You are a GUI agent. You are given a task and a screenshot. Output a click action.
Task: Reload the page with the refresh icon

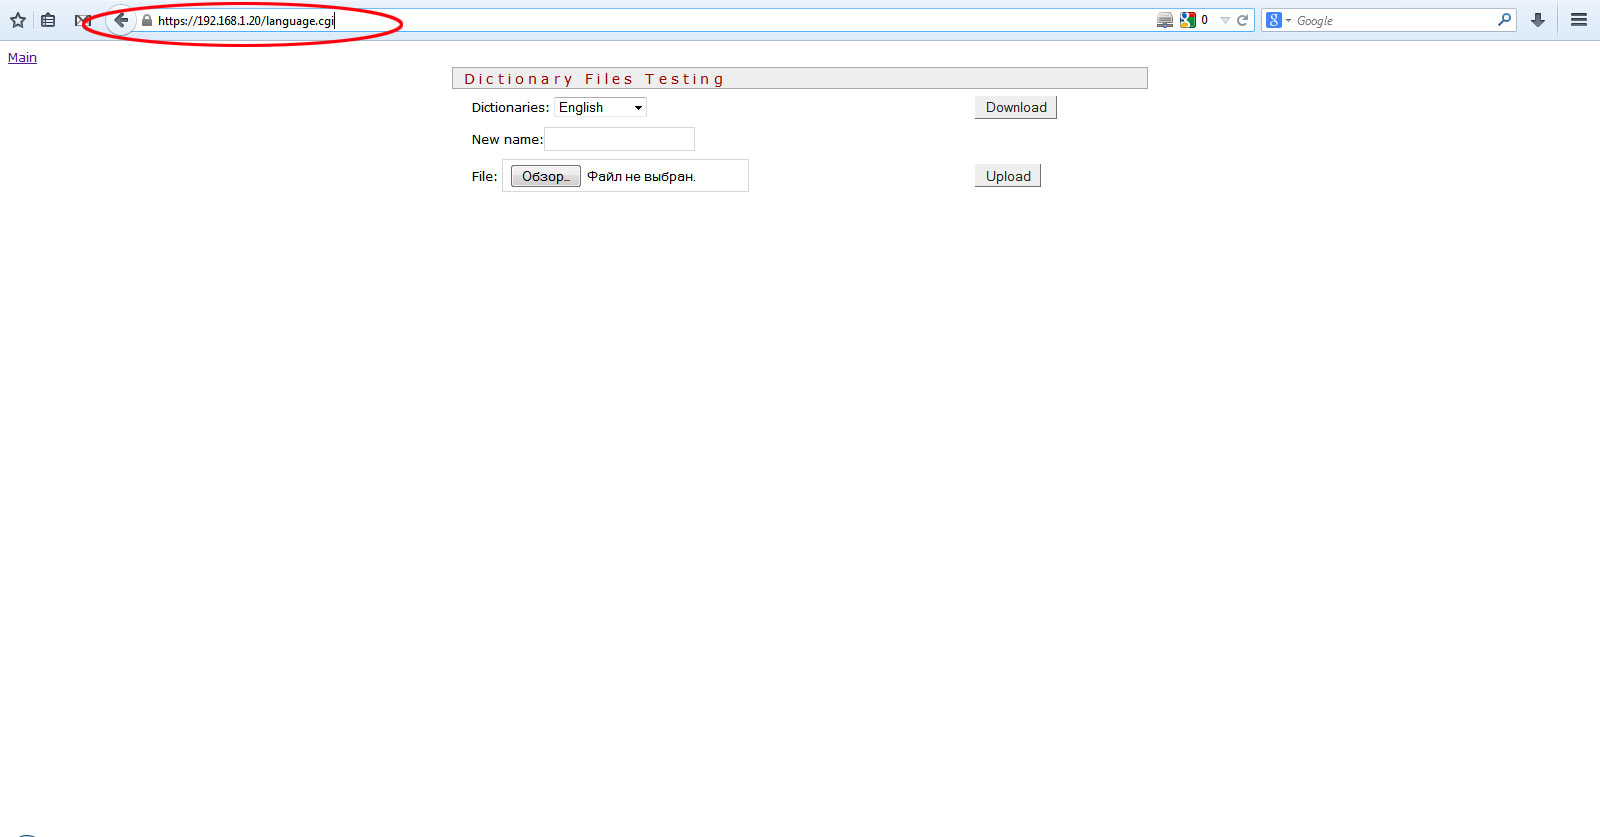1243,20
